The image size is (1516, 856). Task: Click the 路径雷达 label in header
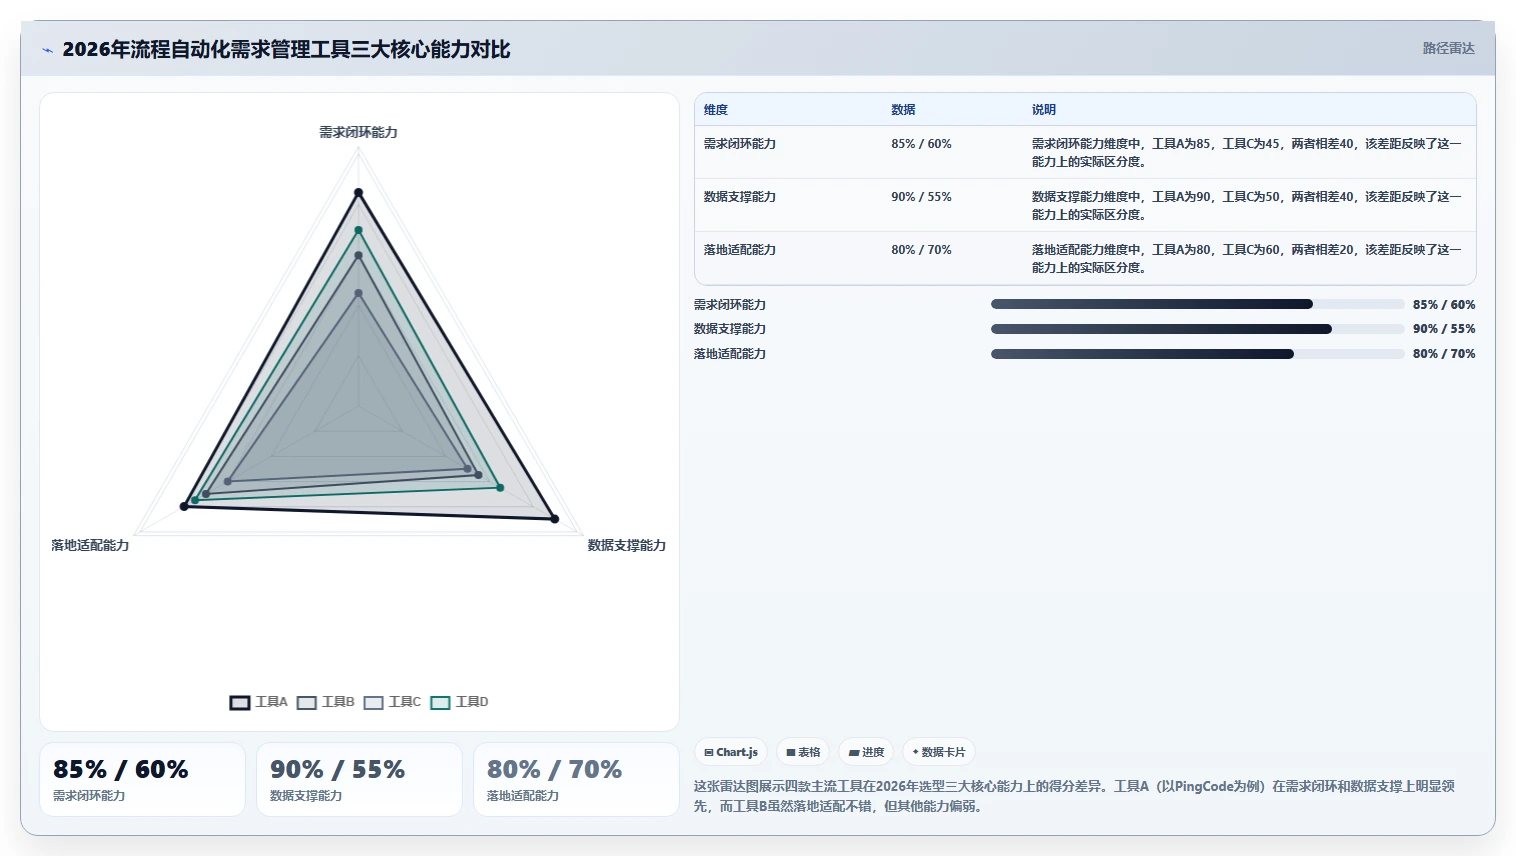(1449, 48)
